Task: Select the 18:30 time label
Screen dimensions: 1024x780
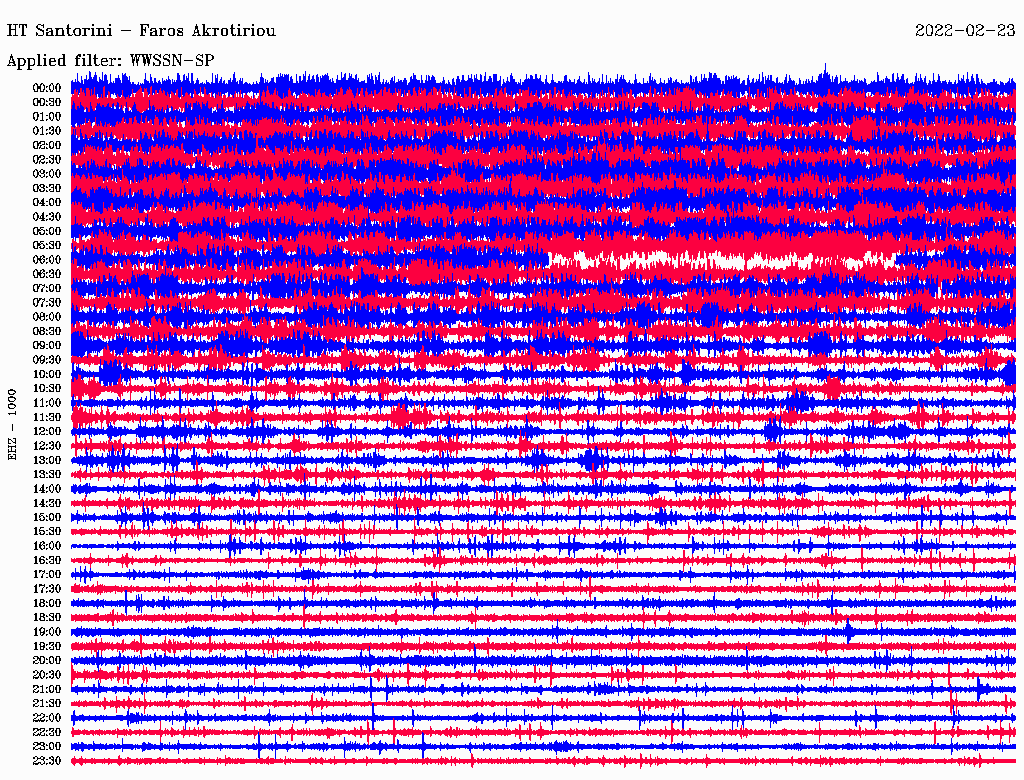Action: [x=47, y=617]
